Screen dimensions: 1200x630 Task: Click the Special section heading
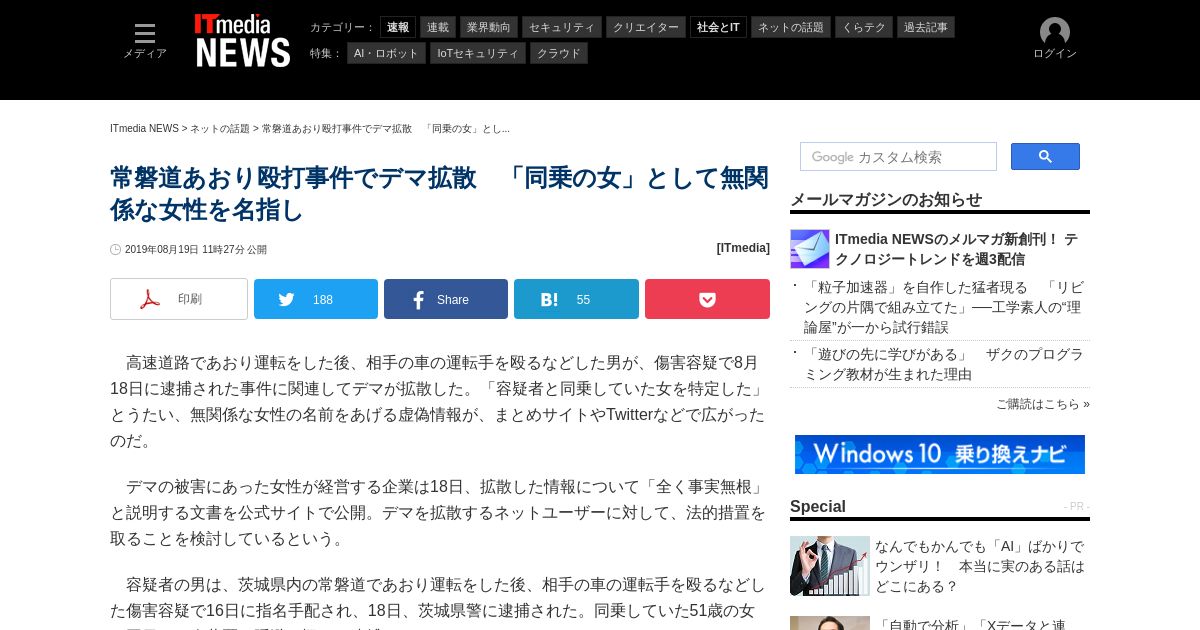click(x=818, y=506)
